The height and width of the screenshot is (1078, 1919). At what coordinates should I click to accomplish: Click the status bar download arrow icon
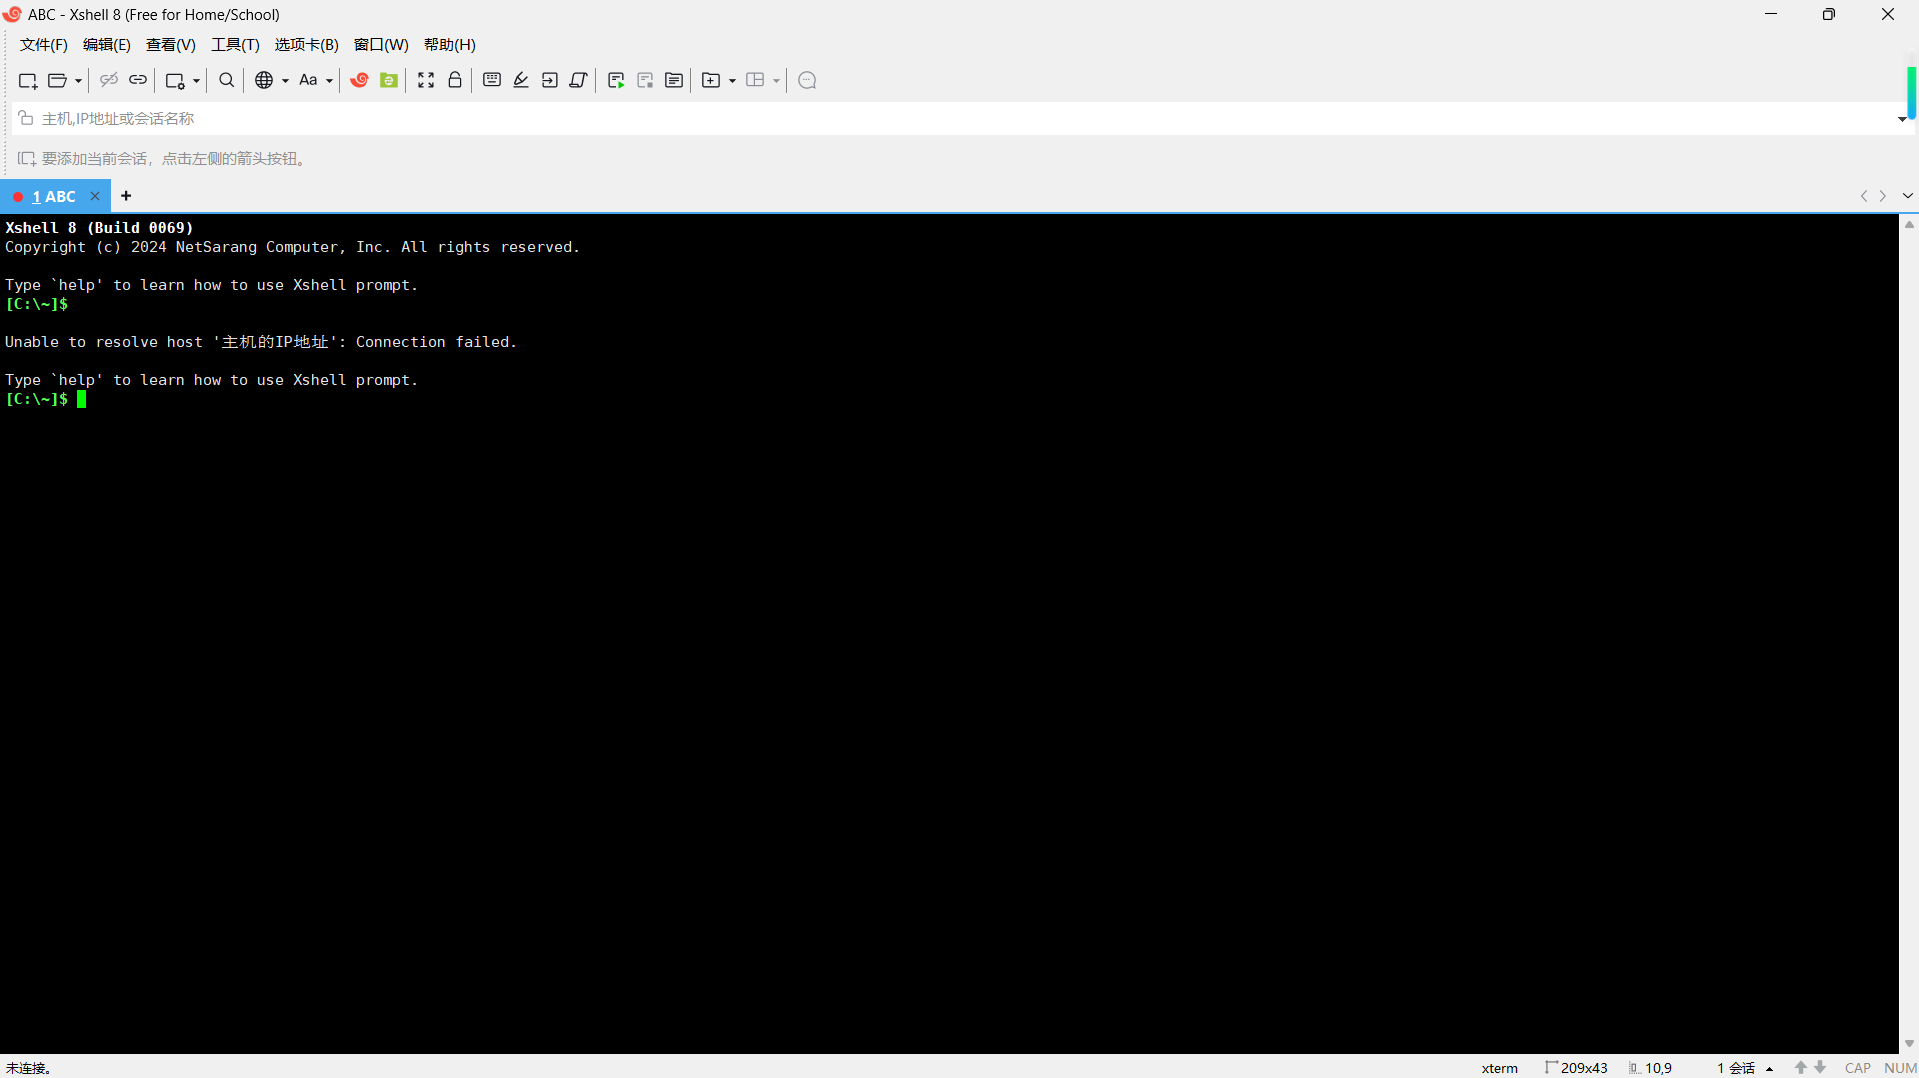(1820, 1068)
